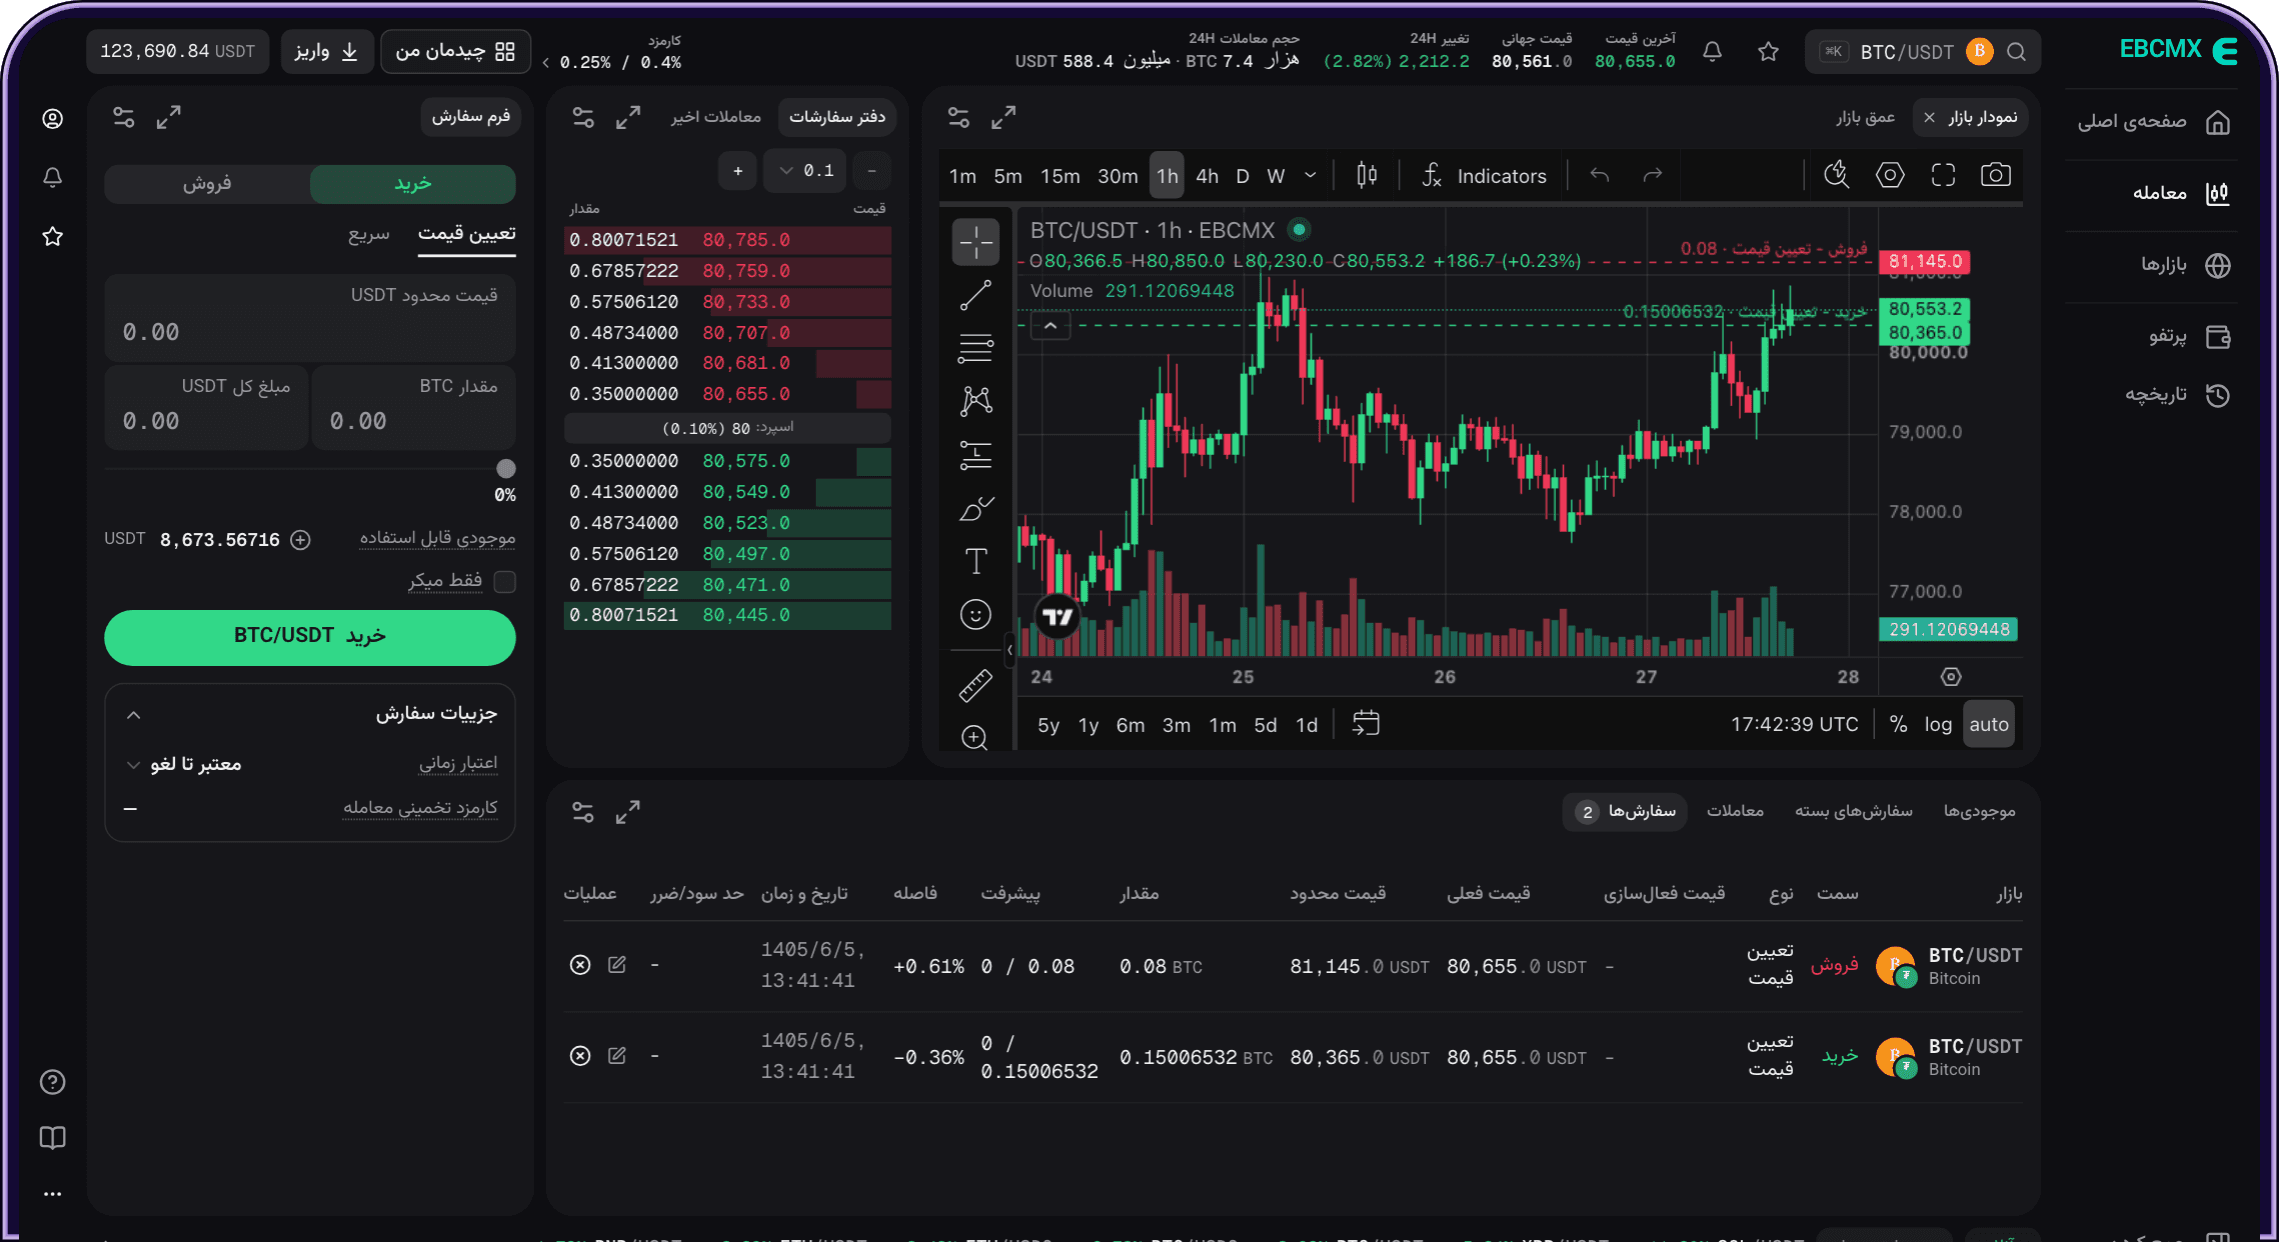Collapse the order details section
This screenshot has width=2279, height=1242.
click(134, 714)
